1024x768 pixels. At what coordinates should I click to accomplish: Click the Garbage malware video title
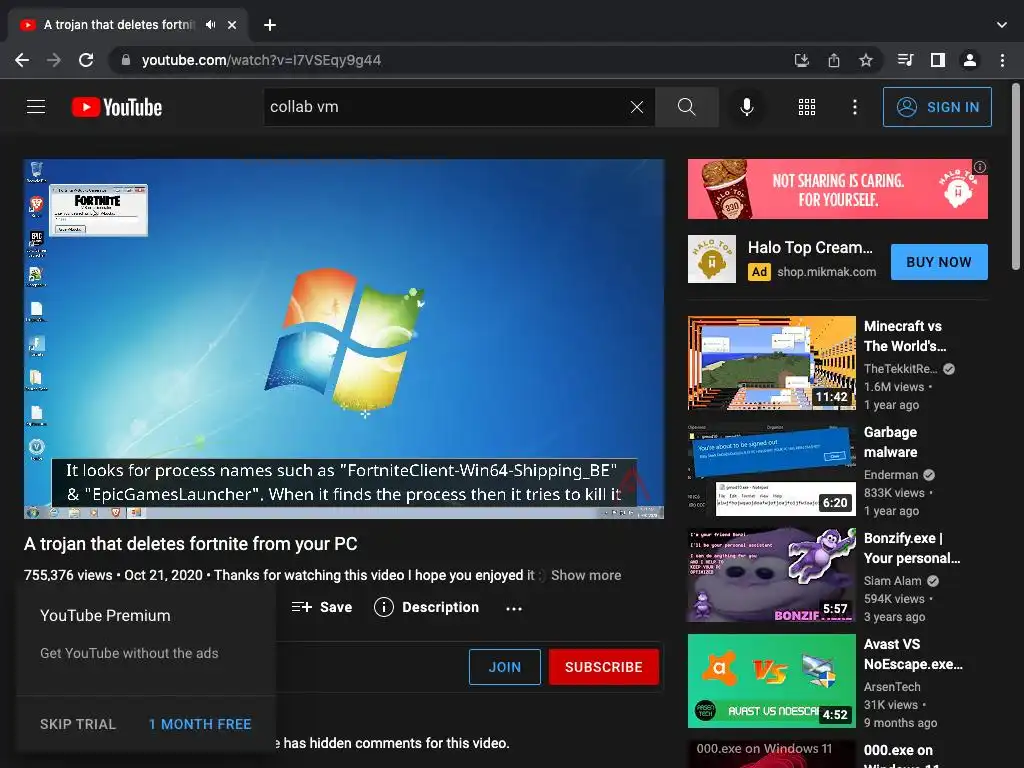click(890, 442)
